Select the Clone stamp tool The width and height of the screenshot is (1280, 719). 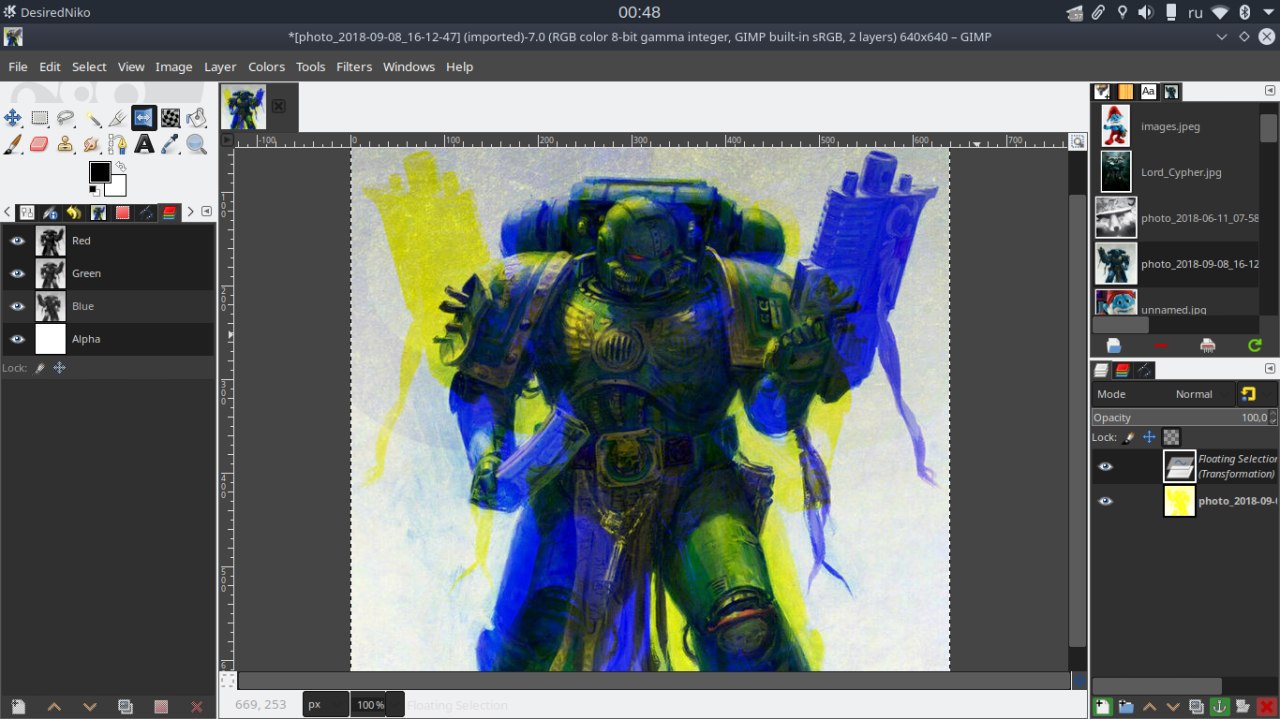(66, 144)
